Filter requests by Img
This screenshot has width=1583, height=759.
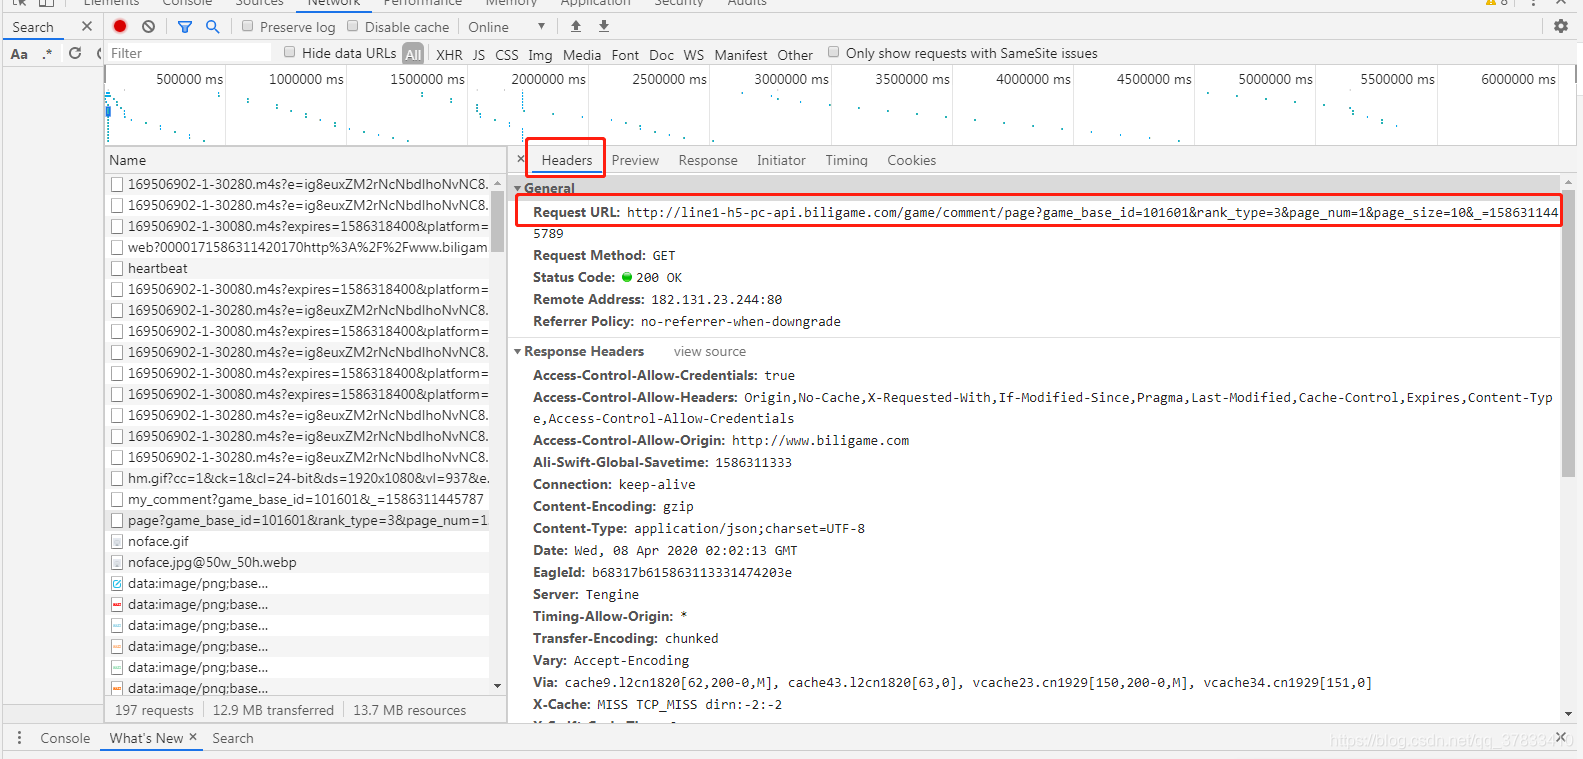(540, 55)
